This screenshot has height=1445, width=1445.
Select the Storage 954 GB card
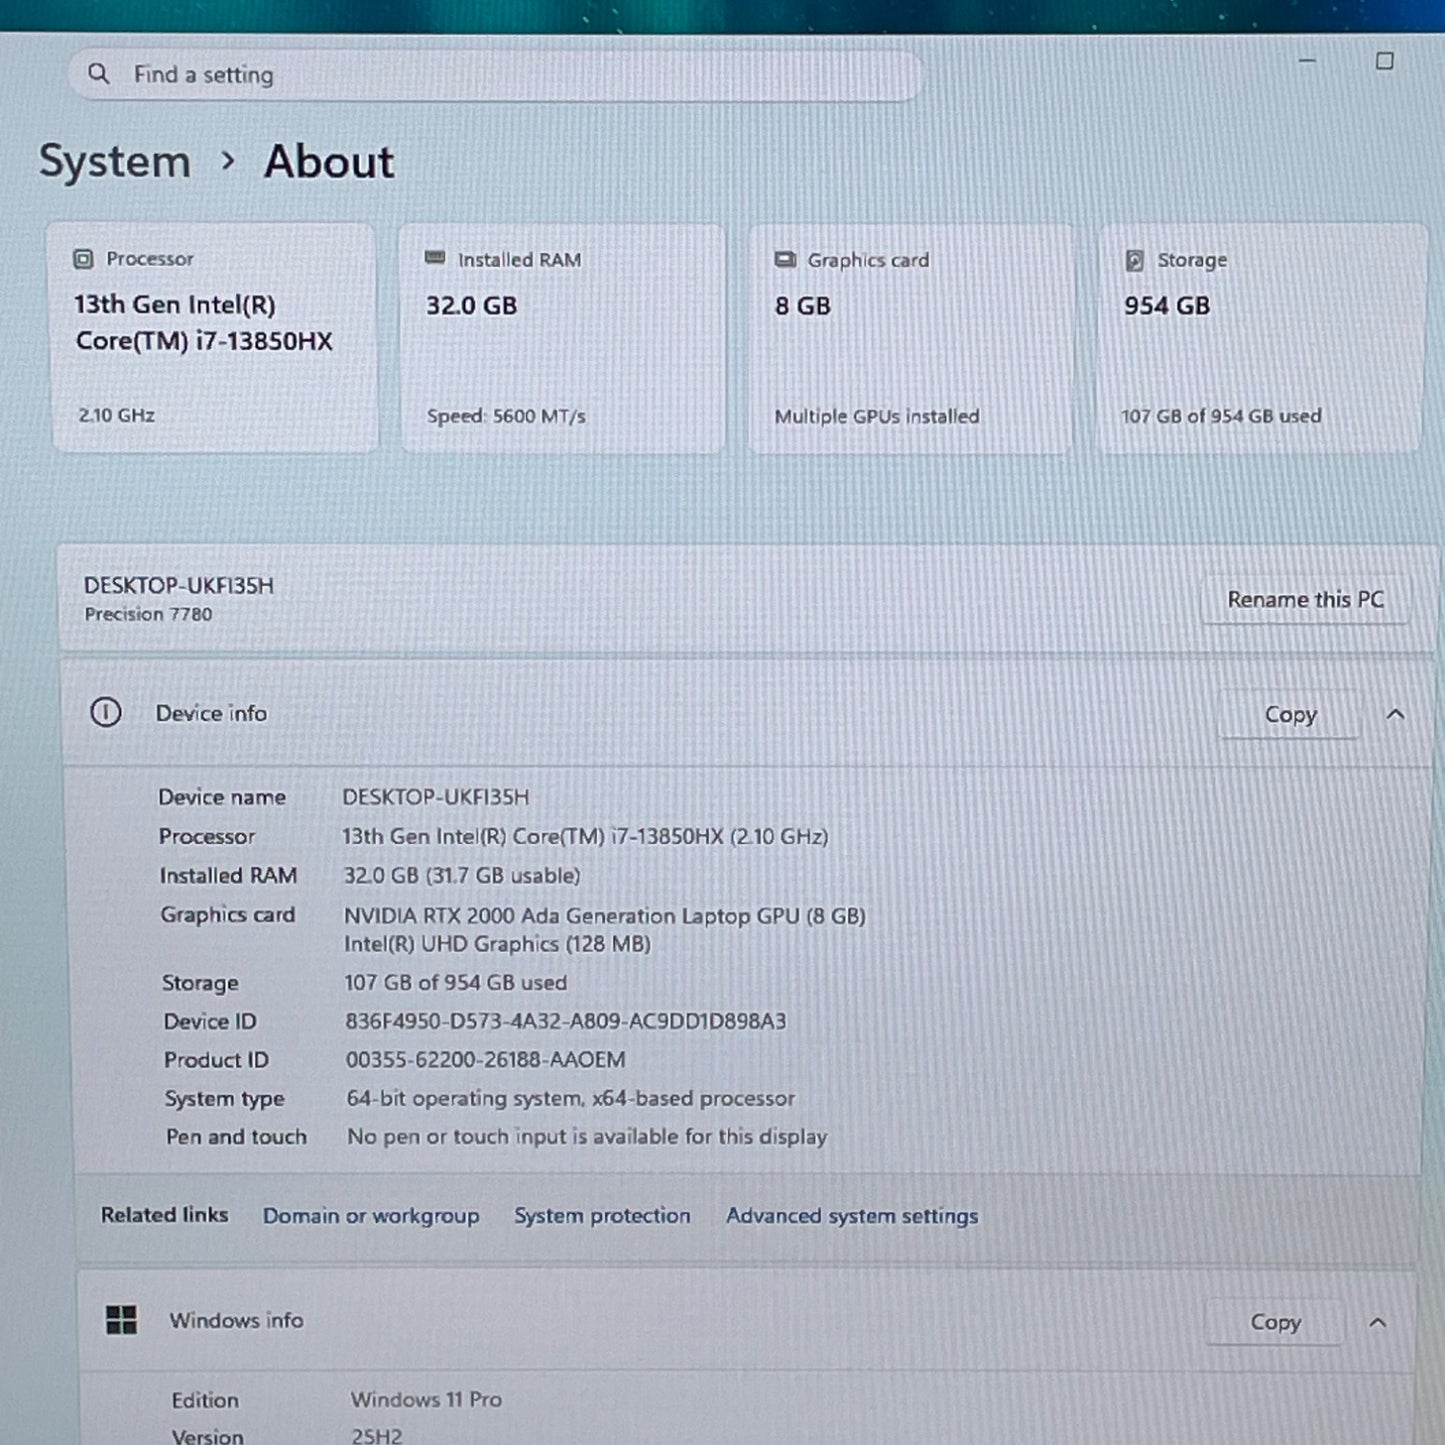pos(1261,338)
